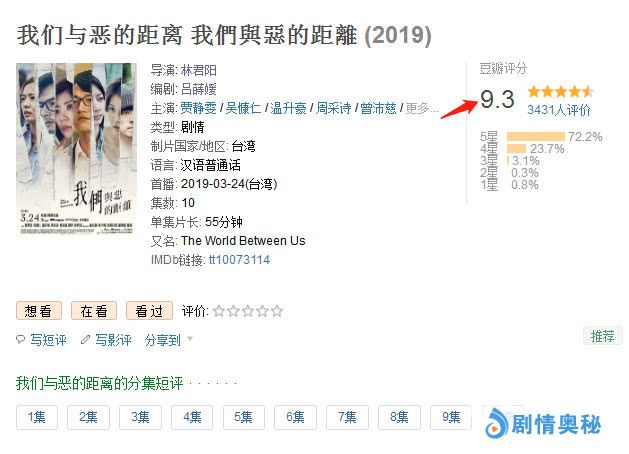This screenshot has height=454, width=629.
Task: Open episode 5集 short reviews
Action: pyautogui.click(x=243, y=418)
